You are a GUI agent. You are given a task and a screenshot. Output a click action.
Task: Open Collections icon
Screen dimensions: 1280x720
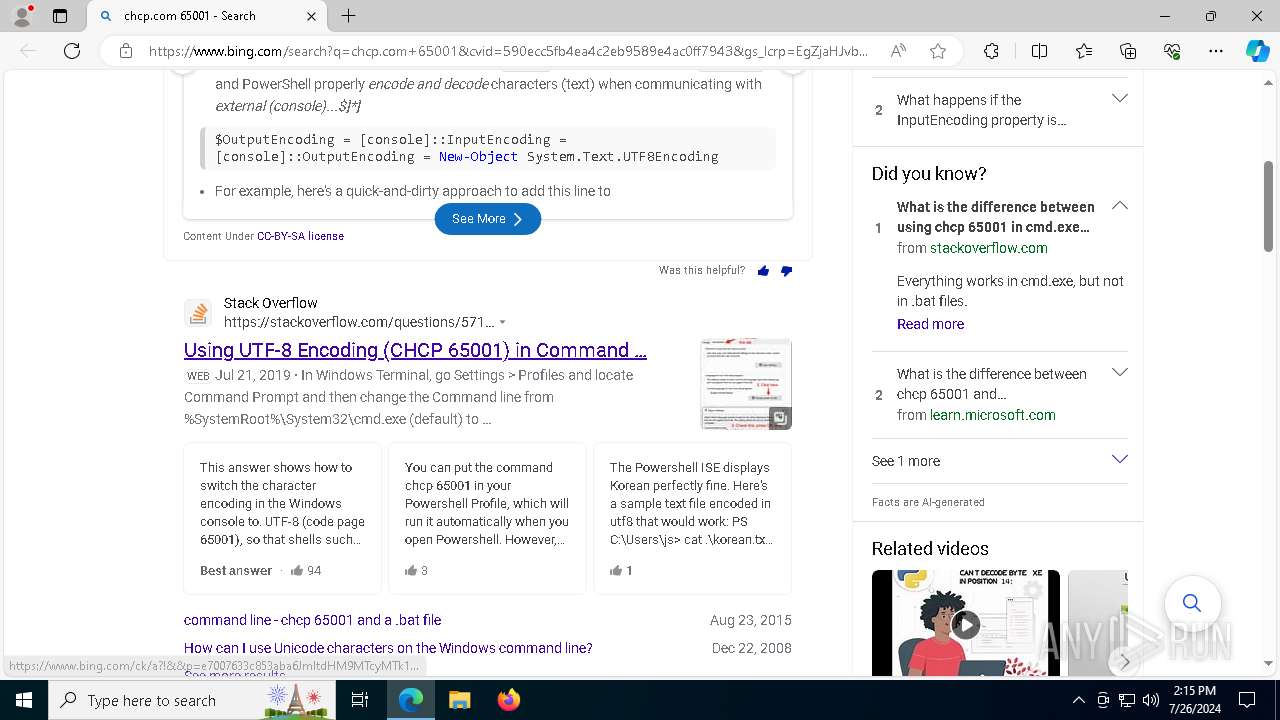tap(1128, 51)
